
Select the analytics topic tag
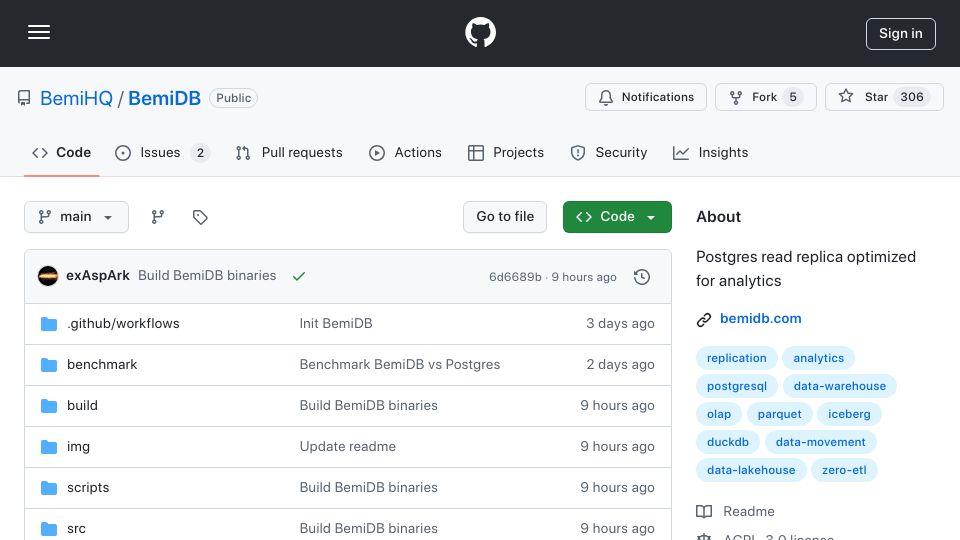pyautogui.click(x=819, y=358)
